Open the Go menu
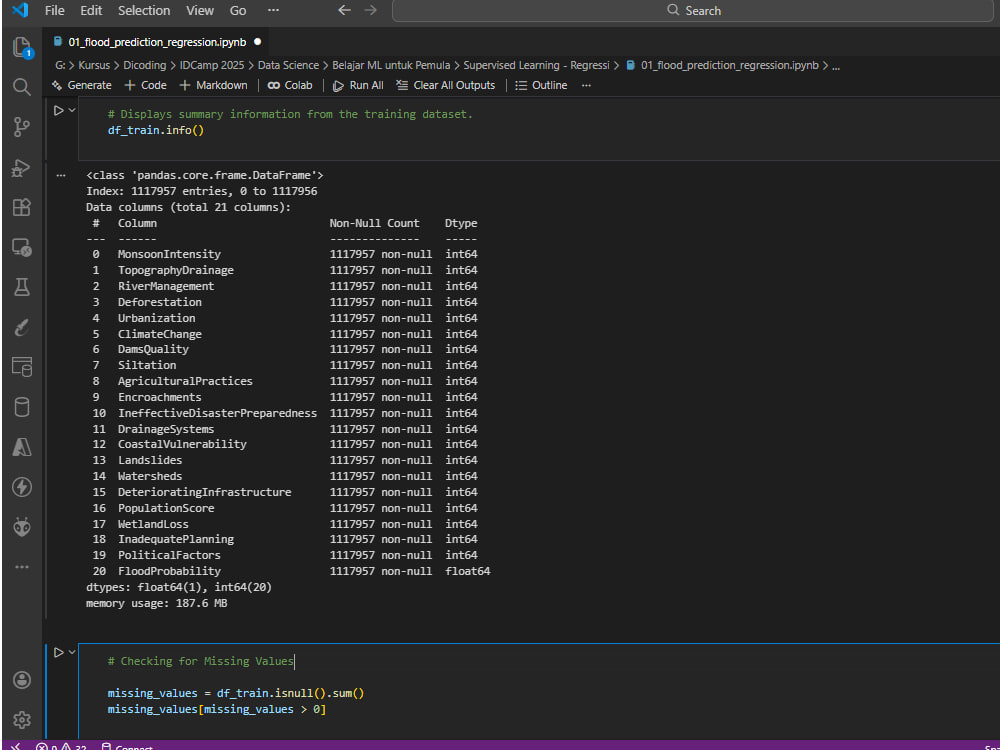Viewport: 1000px width, 750px height. [238, 10]
